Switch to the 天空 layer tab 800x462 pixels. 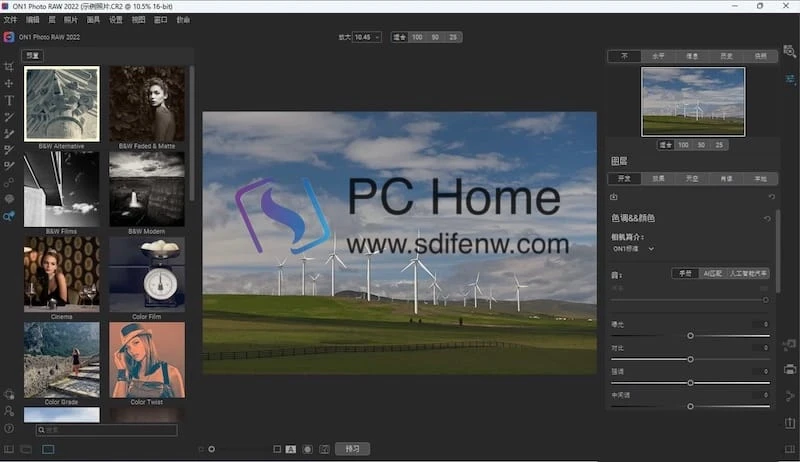692,178
